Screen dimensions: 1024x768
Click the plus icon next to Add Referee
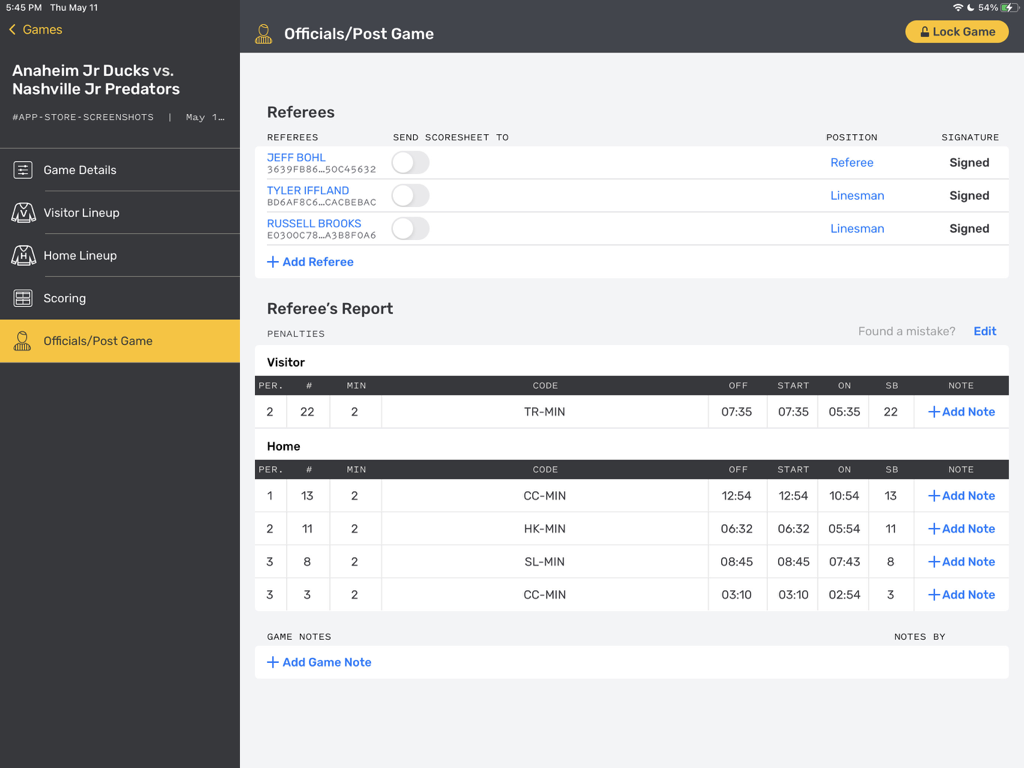272,261
